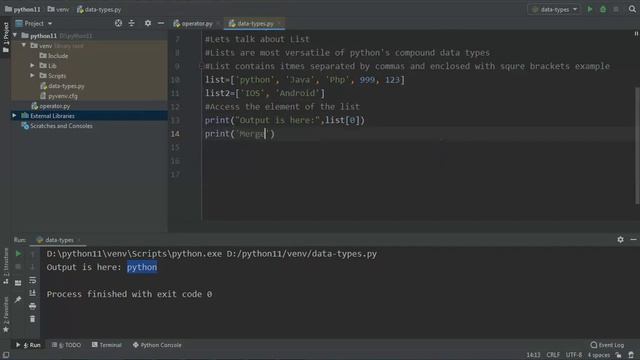
Task: Expand the Lib folder arrow
Action: point(32,65)
